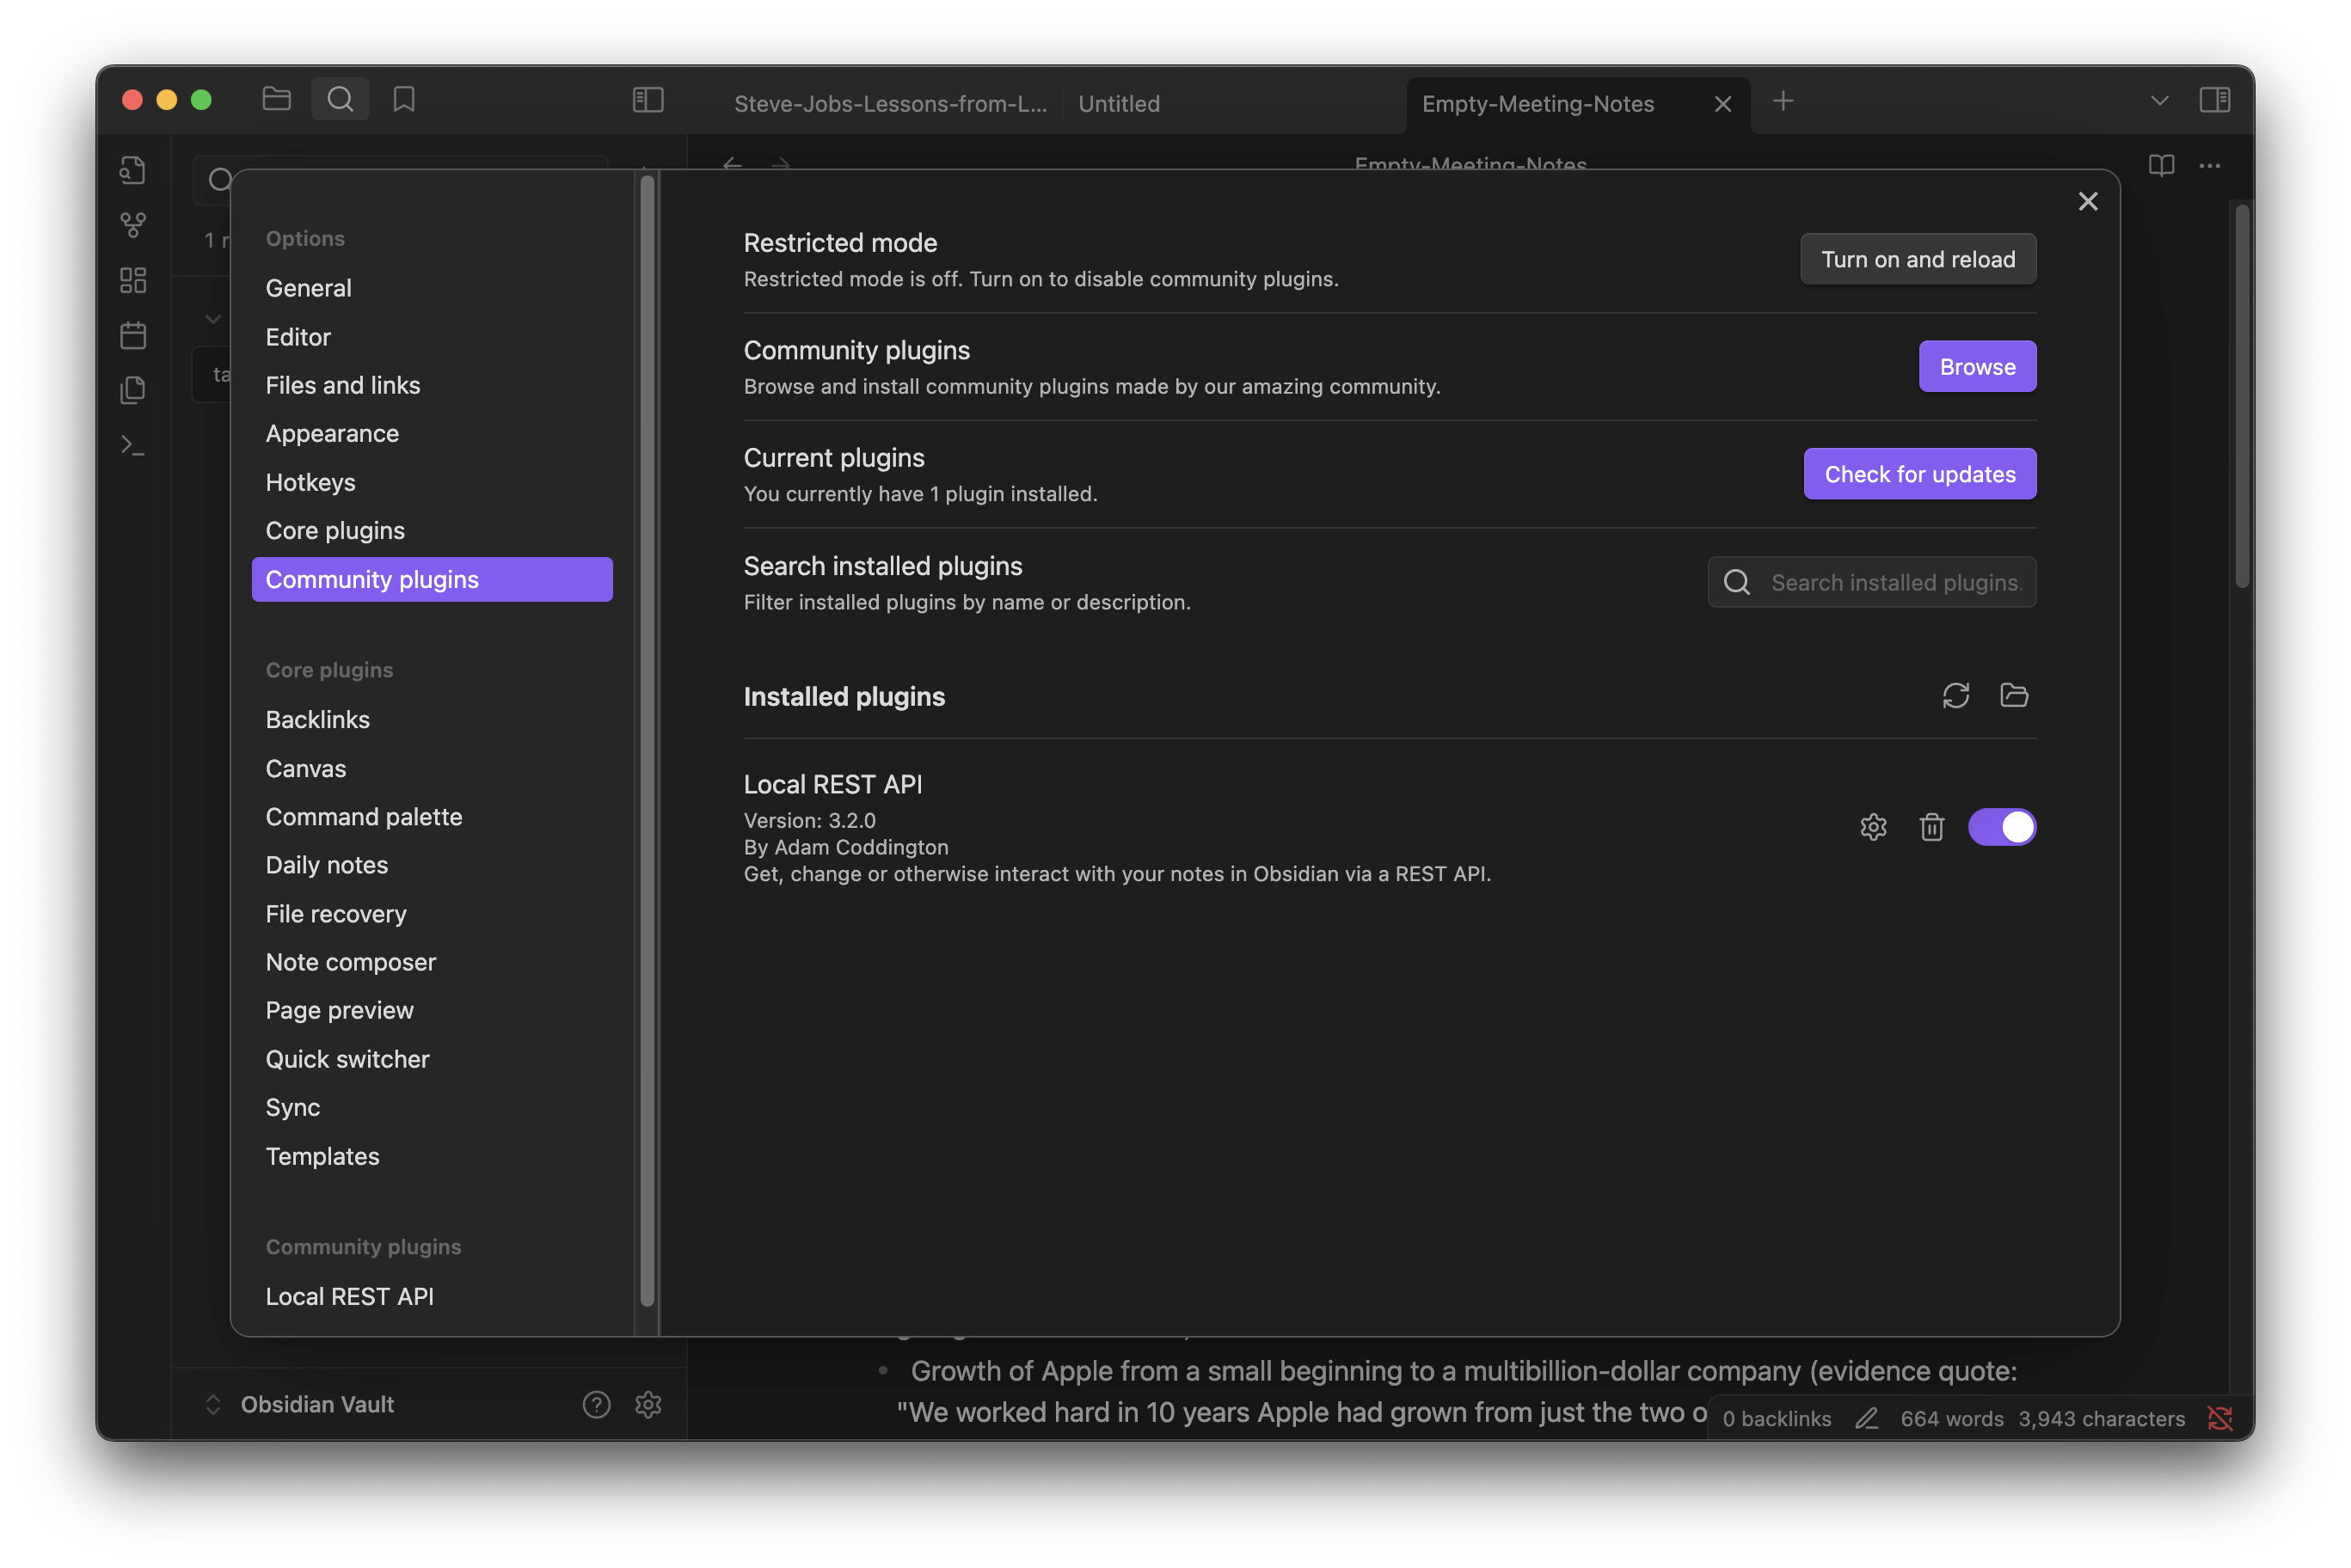Click the trash icon to uninstall Local REST API
The height and width of the screenshot is (1568, 2351).
coord(1931,827)
